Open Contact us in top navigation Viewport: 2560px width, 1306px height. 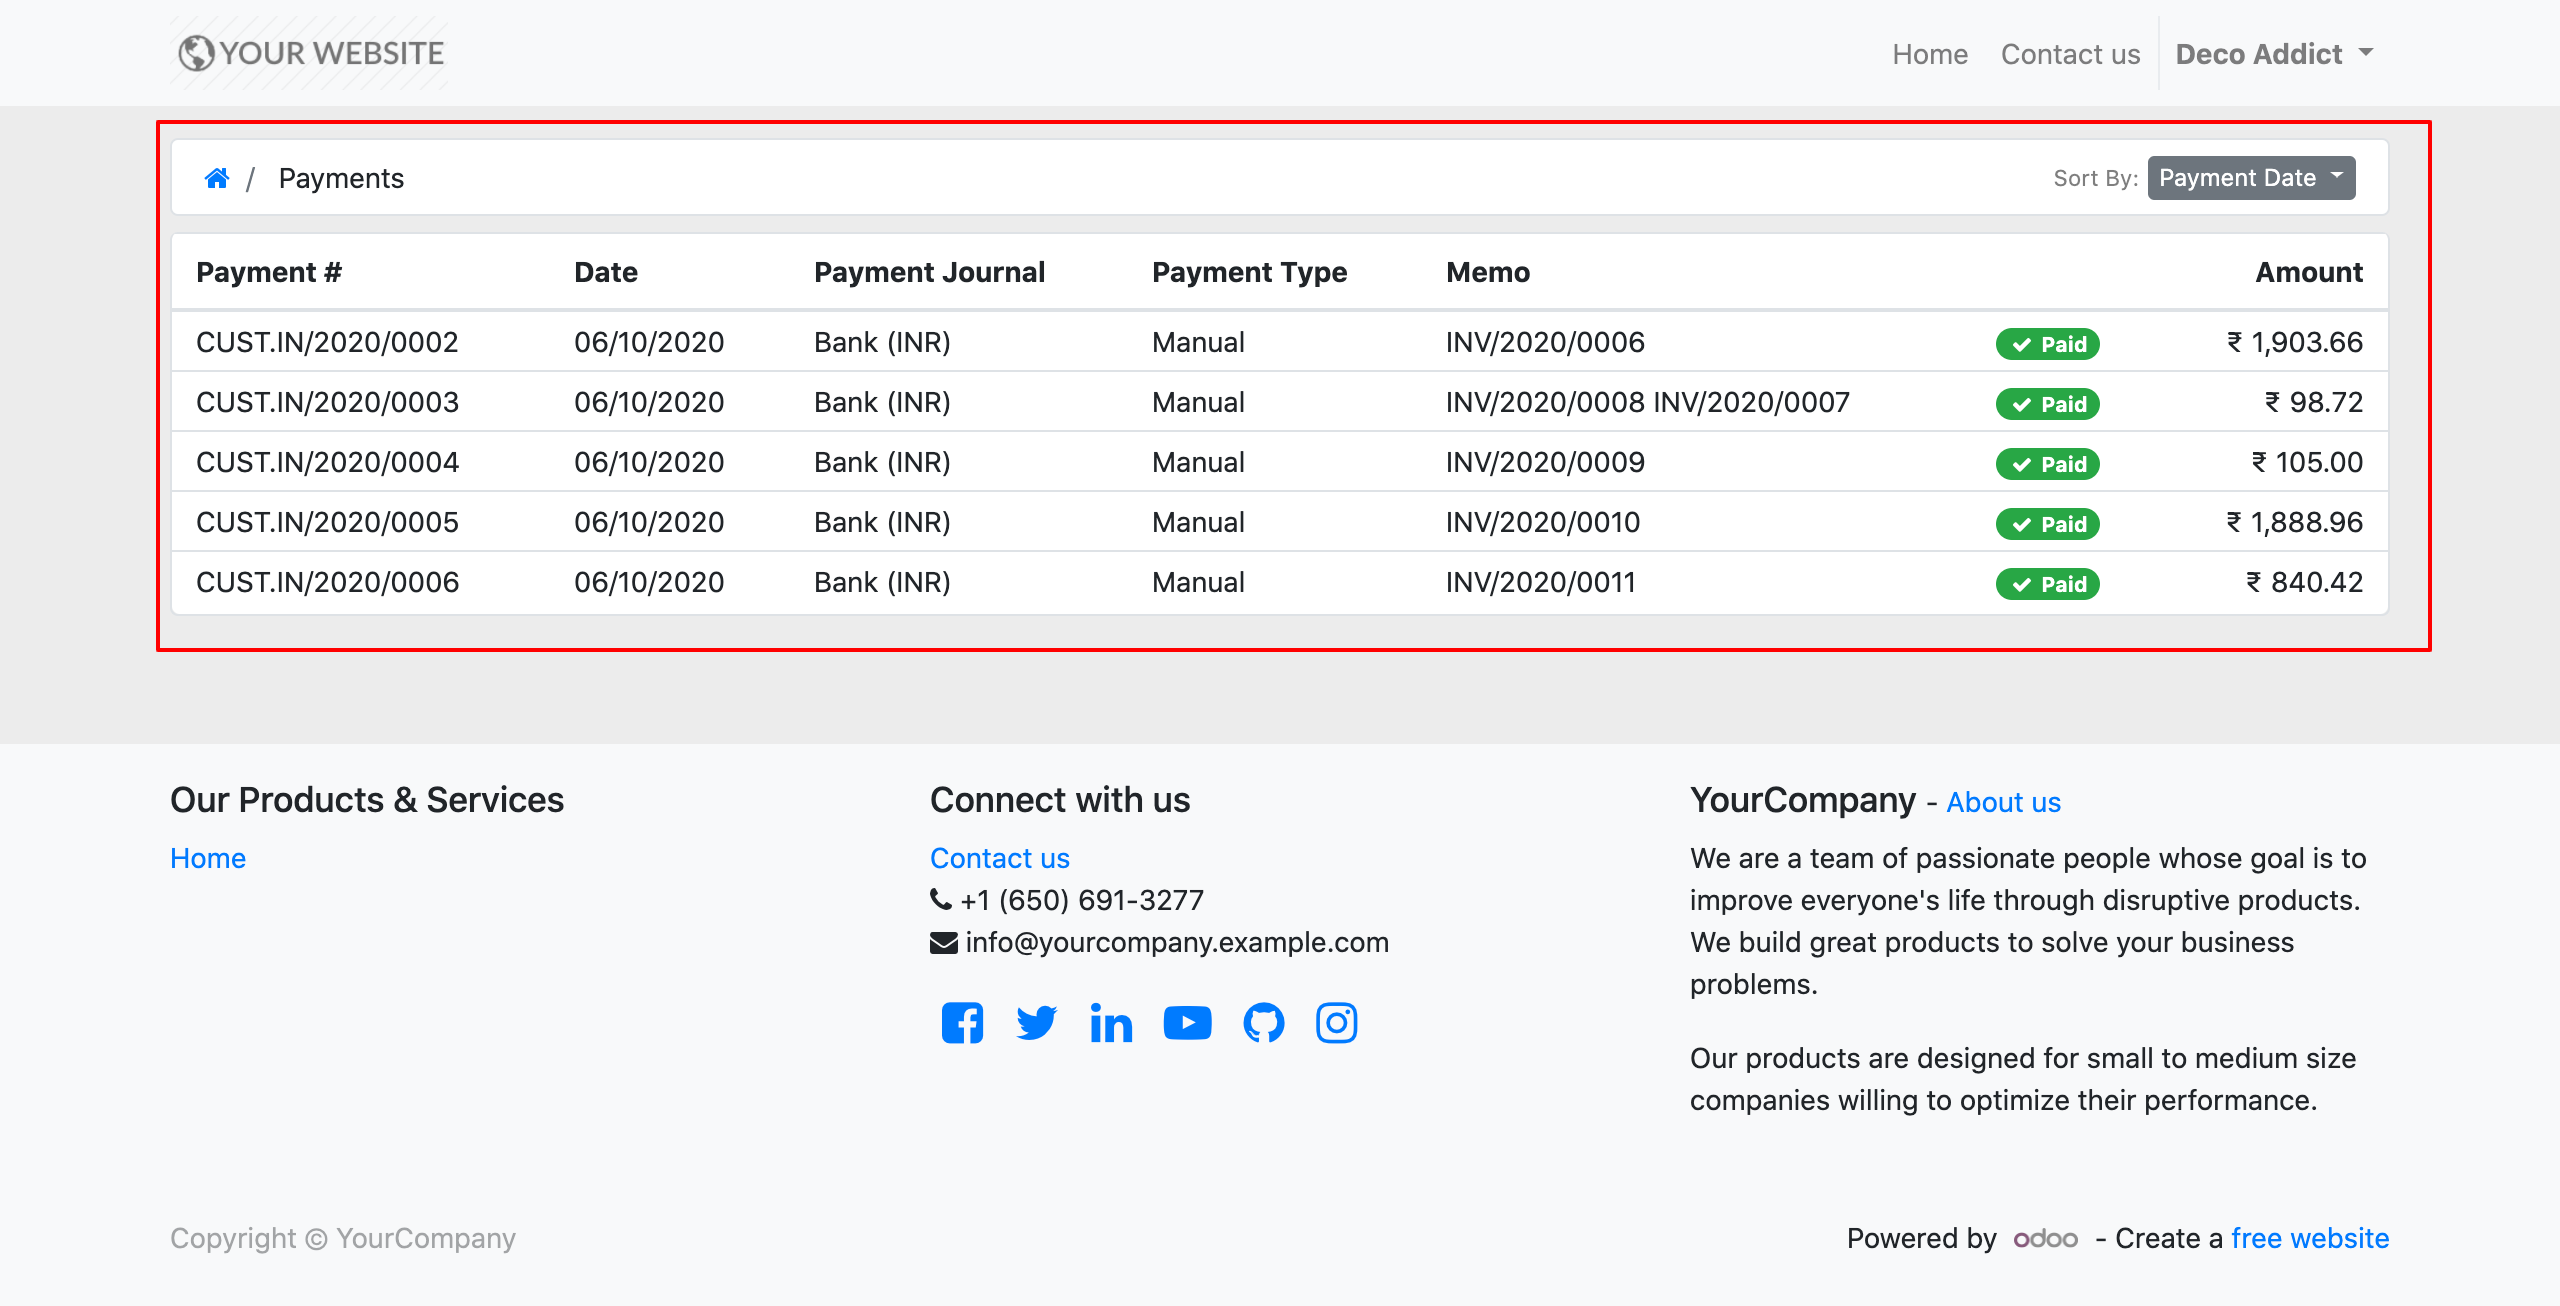(x=2070, y=54)
